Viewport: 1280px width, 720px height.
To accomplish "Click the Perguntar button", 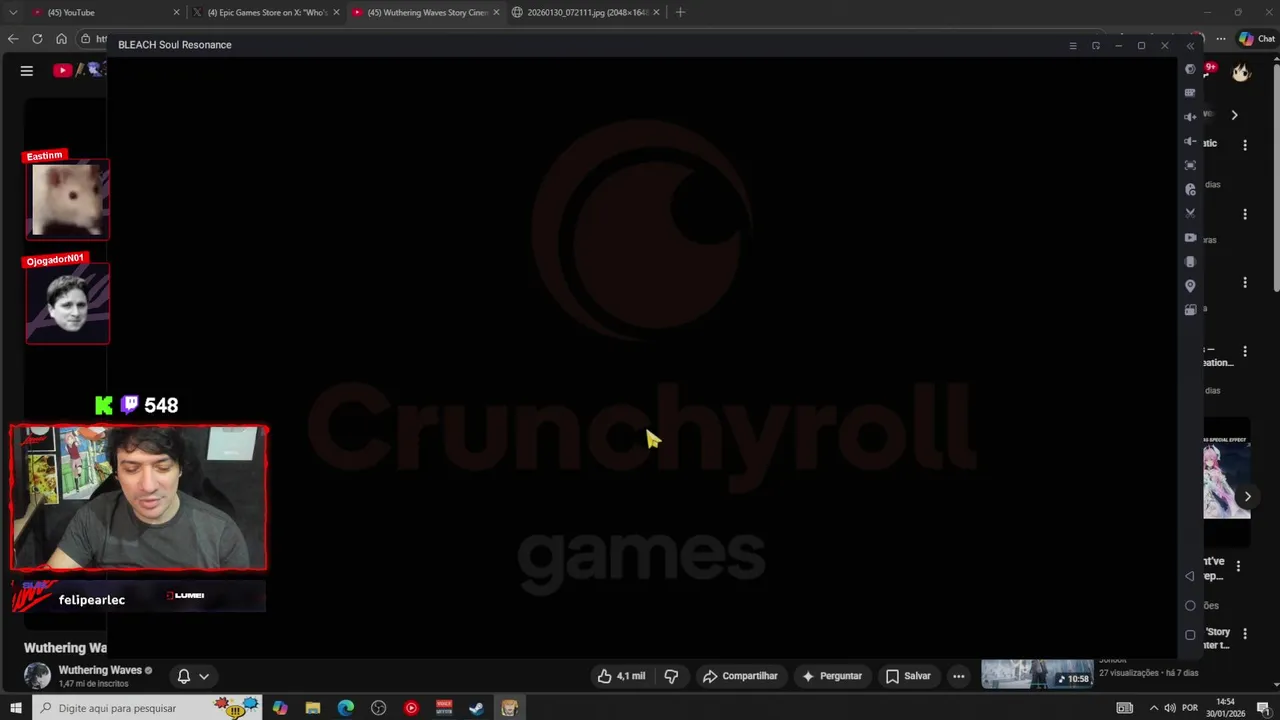I will click(x=832, y=676).
